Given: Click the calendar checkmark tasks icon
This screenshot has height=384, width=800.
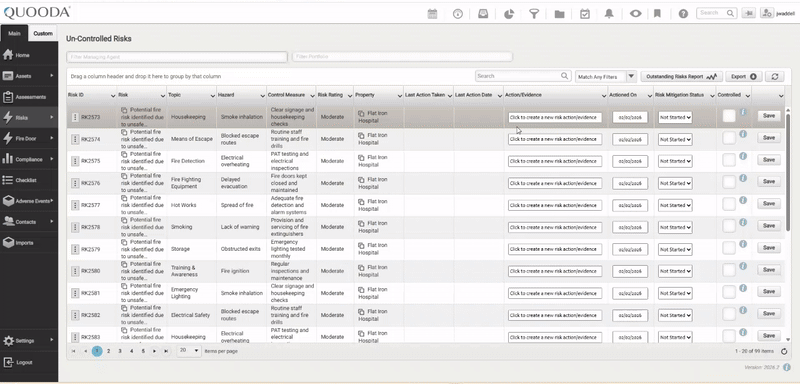Looking at the screenshot, I should pyautogui.click(x=585, y=14).
